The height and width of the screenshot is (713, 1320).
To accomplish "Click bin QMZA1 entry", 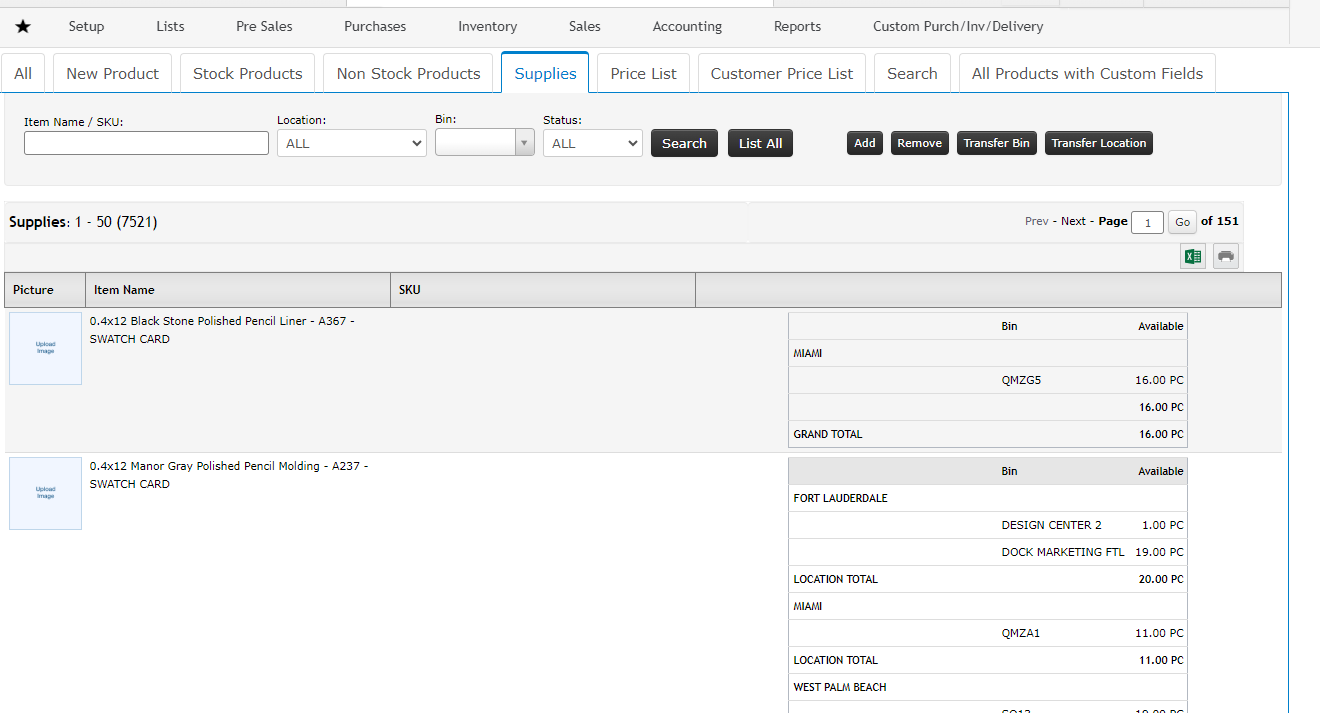I will [x=1021, y=633].
